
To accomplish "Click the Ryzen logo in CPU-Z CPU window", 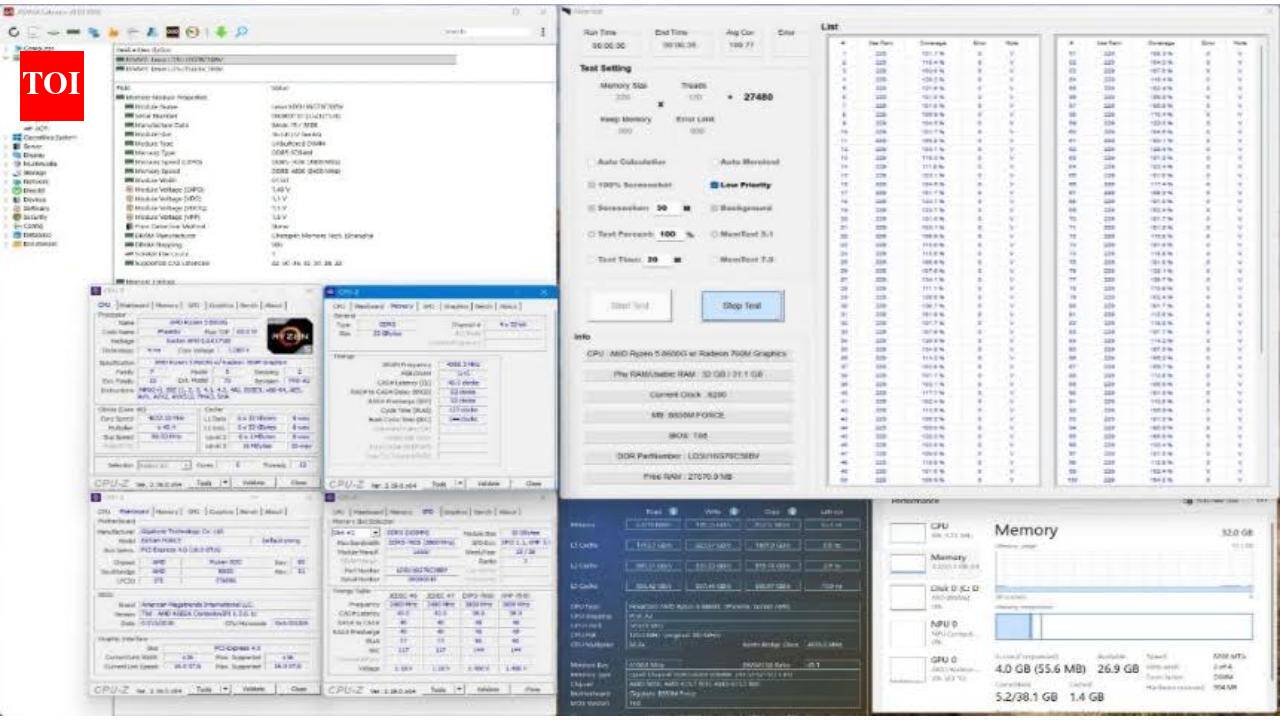I will coord(290,336).
